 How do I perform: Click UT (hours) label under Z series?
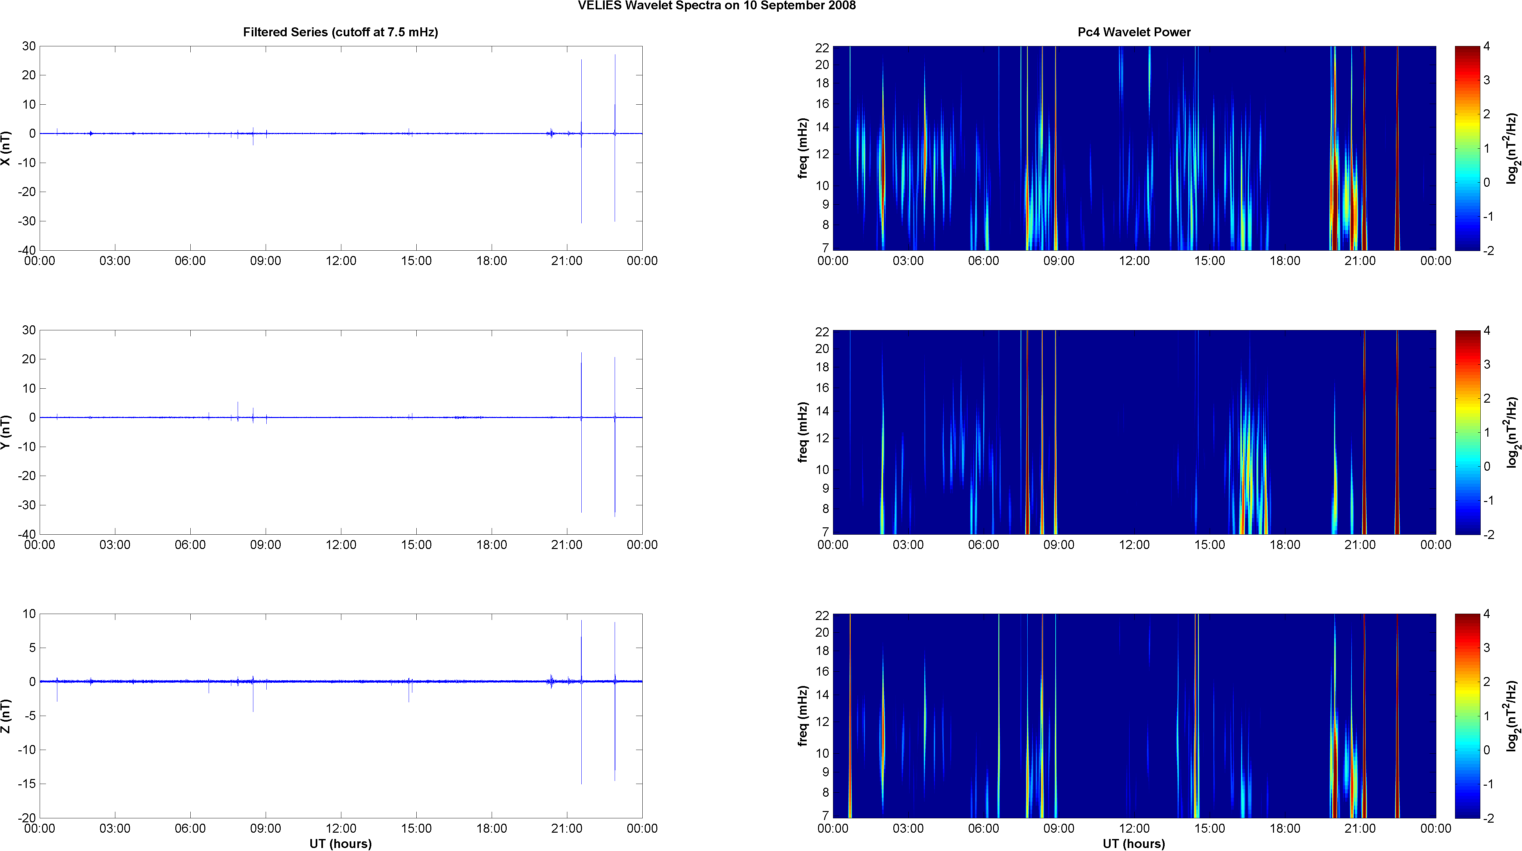340,844
